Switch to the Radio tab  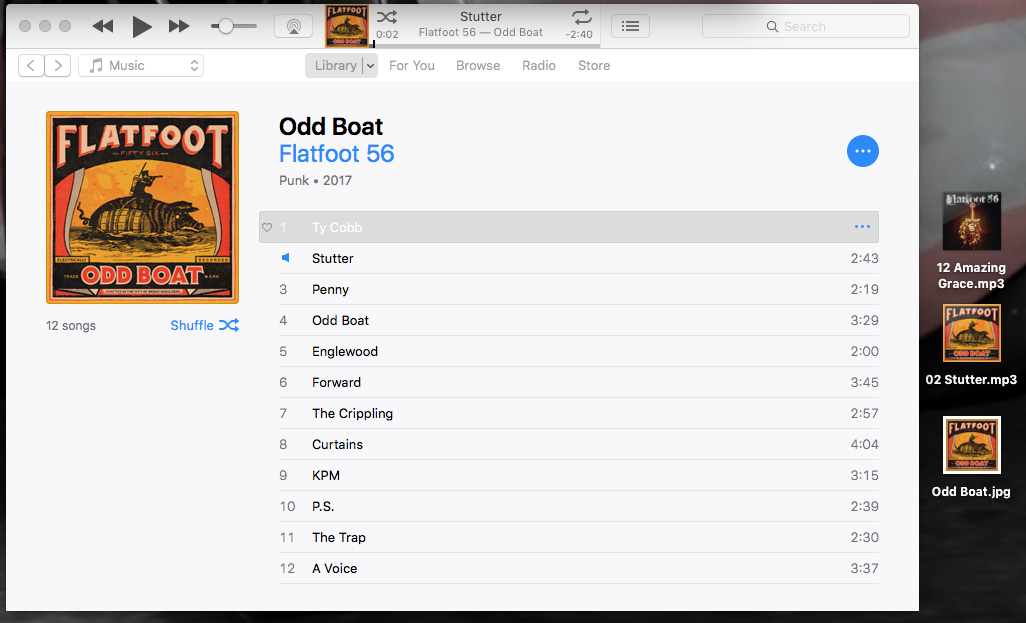point(539,65)
